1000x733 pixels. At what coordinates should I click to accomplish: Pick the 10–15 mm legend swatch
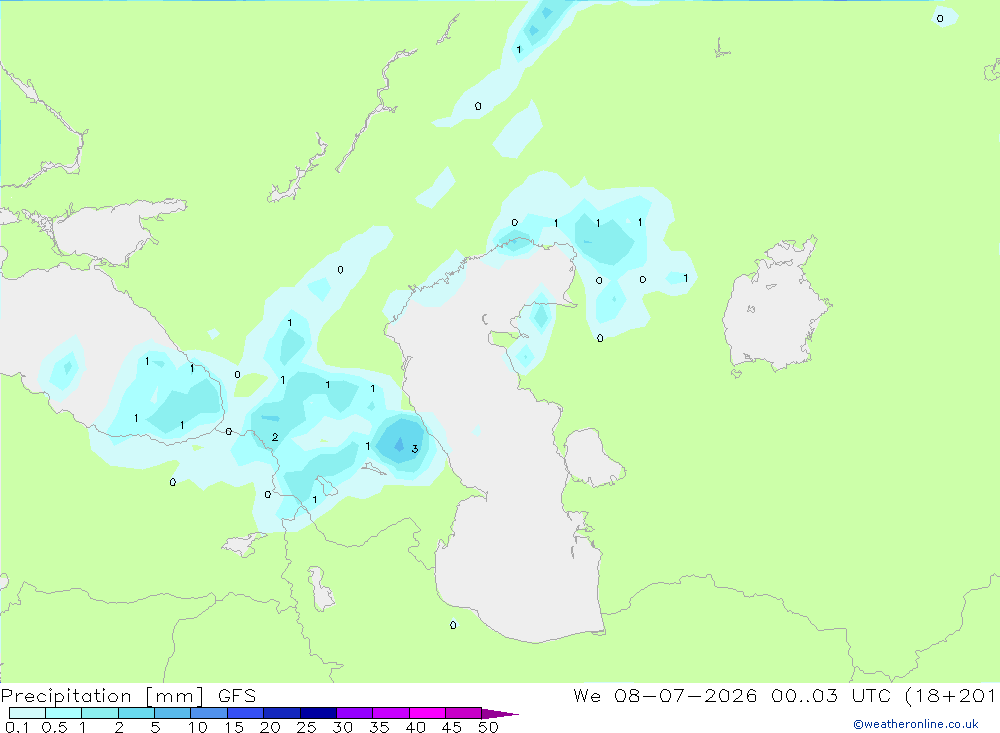pyautogui.click(x=209, y=713)
